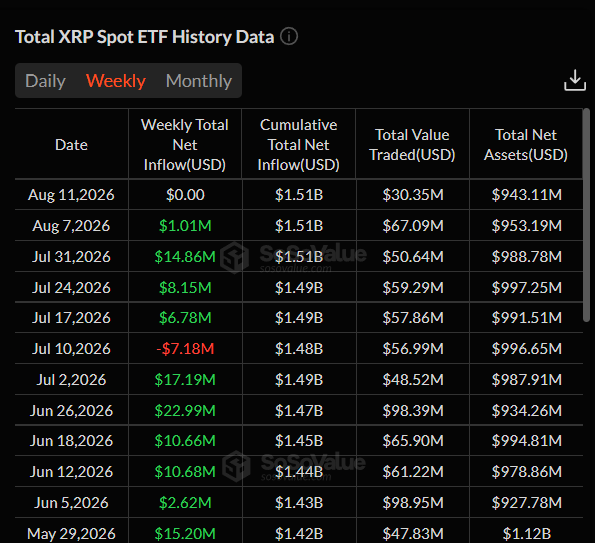The image size is (595, 543).
Task: Click the $6.78M weekly inflow value
Action: [x=185, y=318]
